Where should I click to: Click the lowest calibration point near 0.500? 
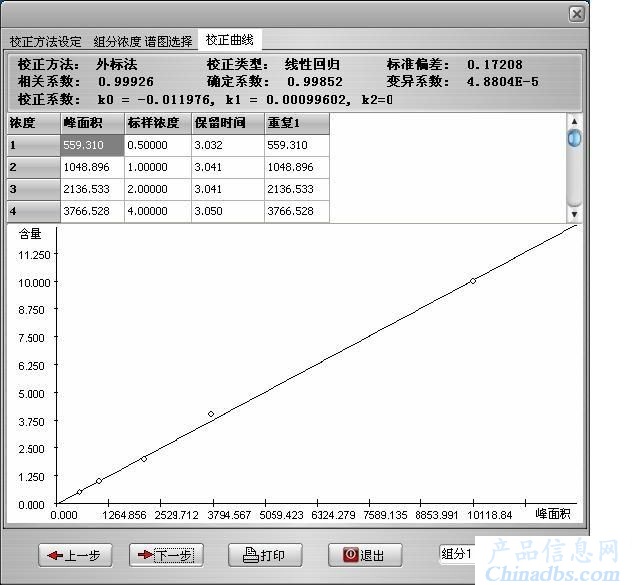[x=80, y=492]
